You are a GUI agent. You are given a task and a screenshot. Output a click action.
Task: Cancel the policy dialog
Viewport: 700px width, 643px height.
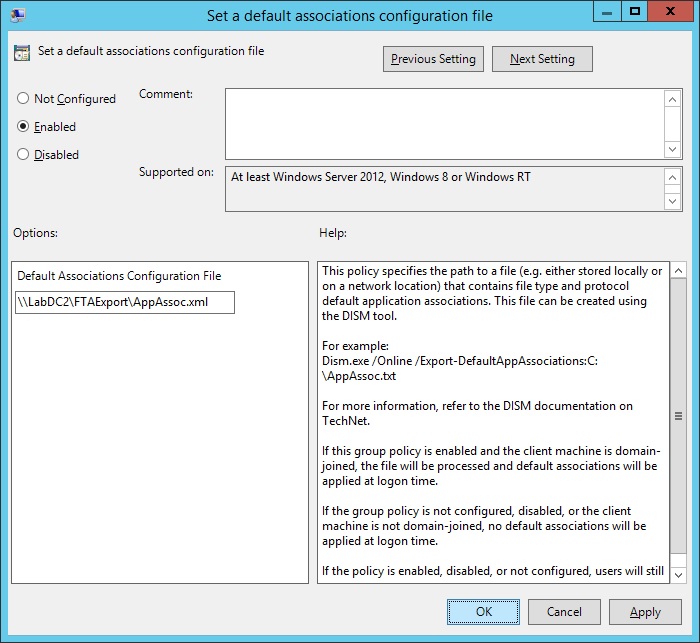(564, 612)
